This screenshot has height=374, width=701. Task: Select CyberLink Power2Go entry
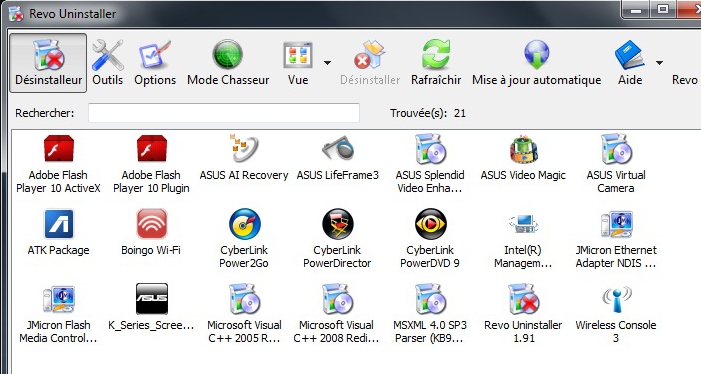coord(244,239)
